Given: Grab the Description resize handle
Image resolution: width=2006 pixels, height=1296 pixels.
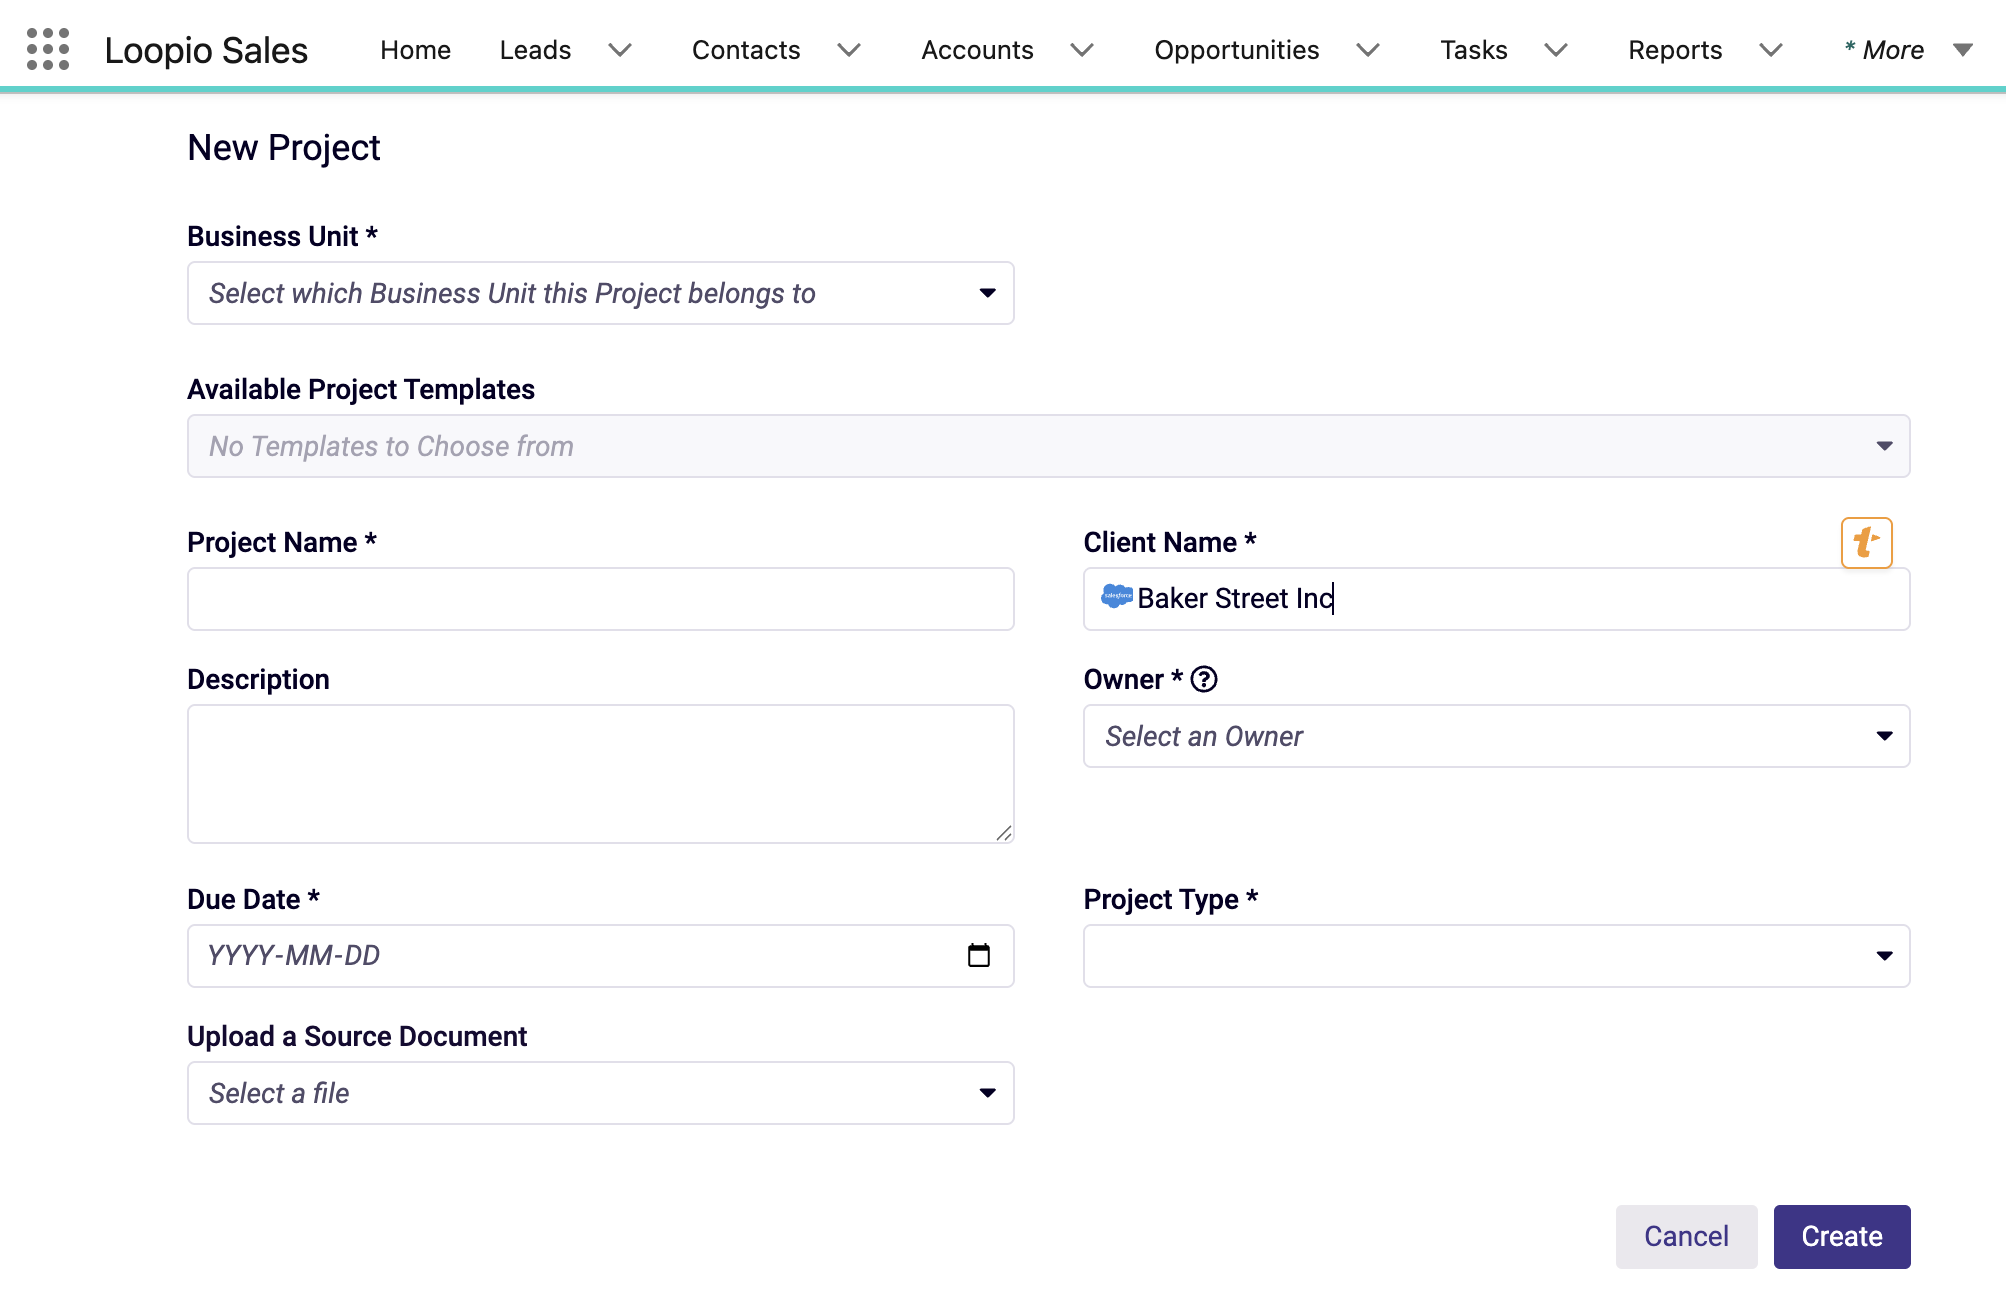Looking at the screenshot, I should click(1004, 833).
